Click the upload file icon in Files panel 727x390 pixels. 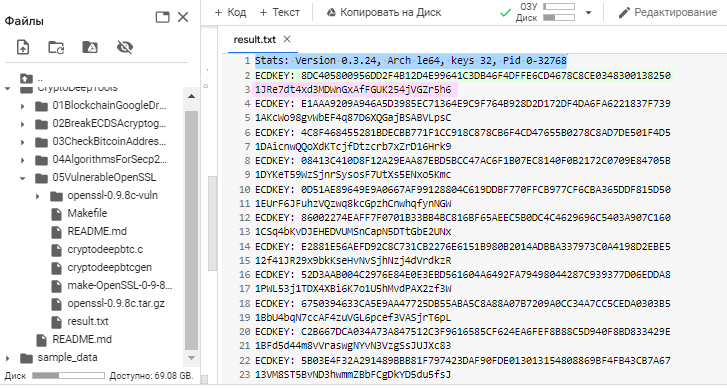click(23, 47)
